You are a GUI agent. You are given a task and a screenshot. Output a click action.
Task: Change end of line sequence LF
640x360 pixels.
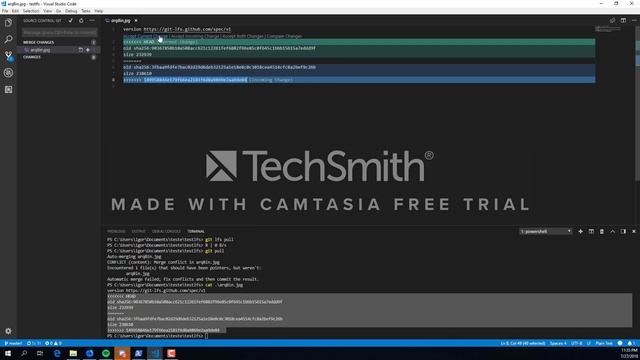589,343
